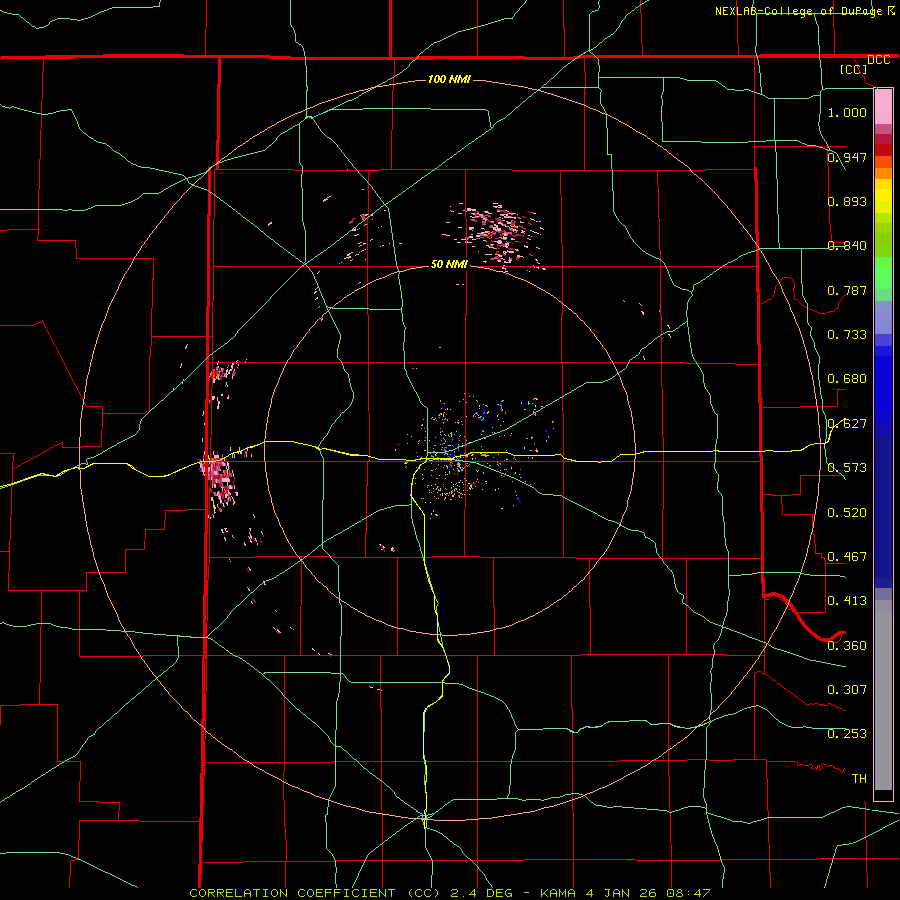Screen dimensions: 900x900
Task: Select the 0.627 legend value
Action: (x=847, y=424)
